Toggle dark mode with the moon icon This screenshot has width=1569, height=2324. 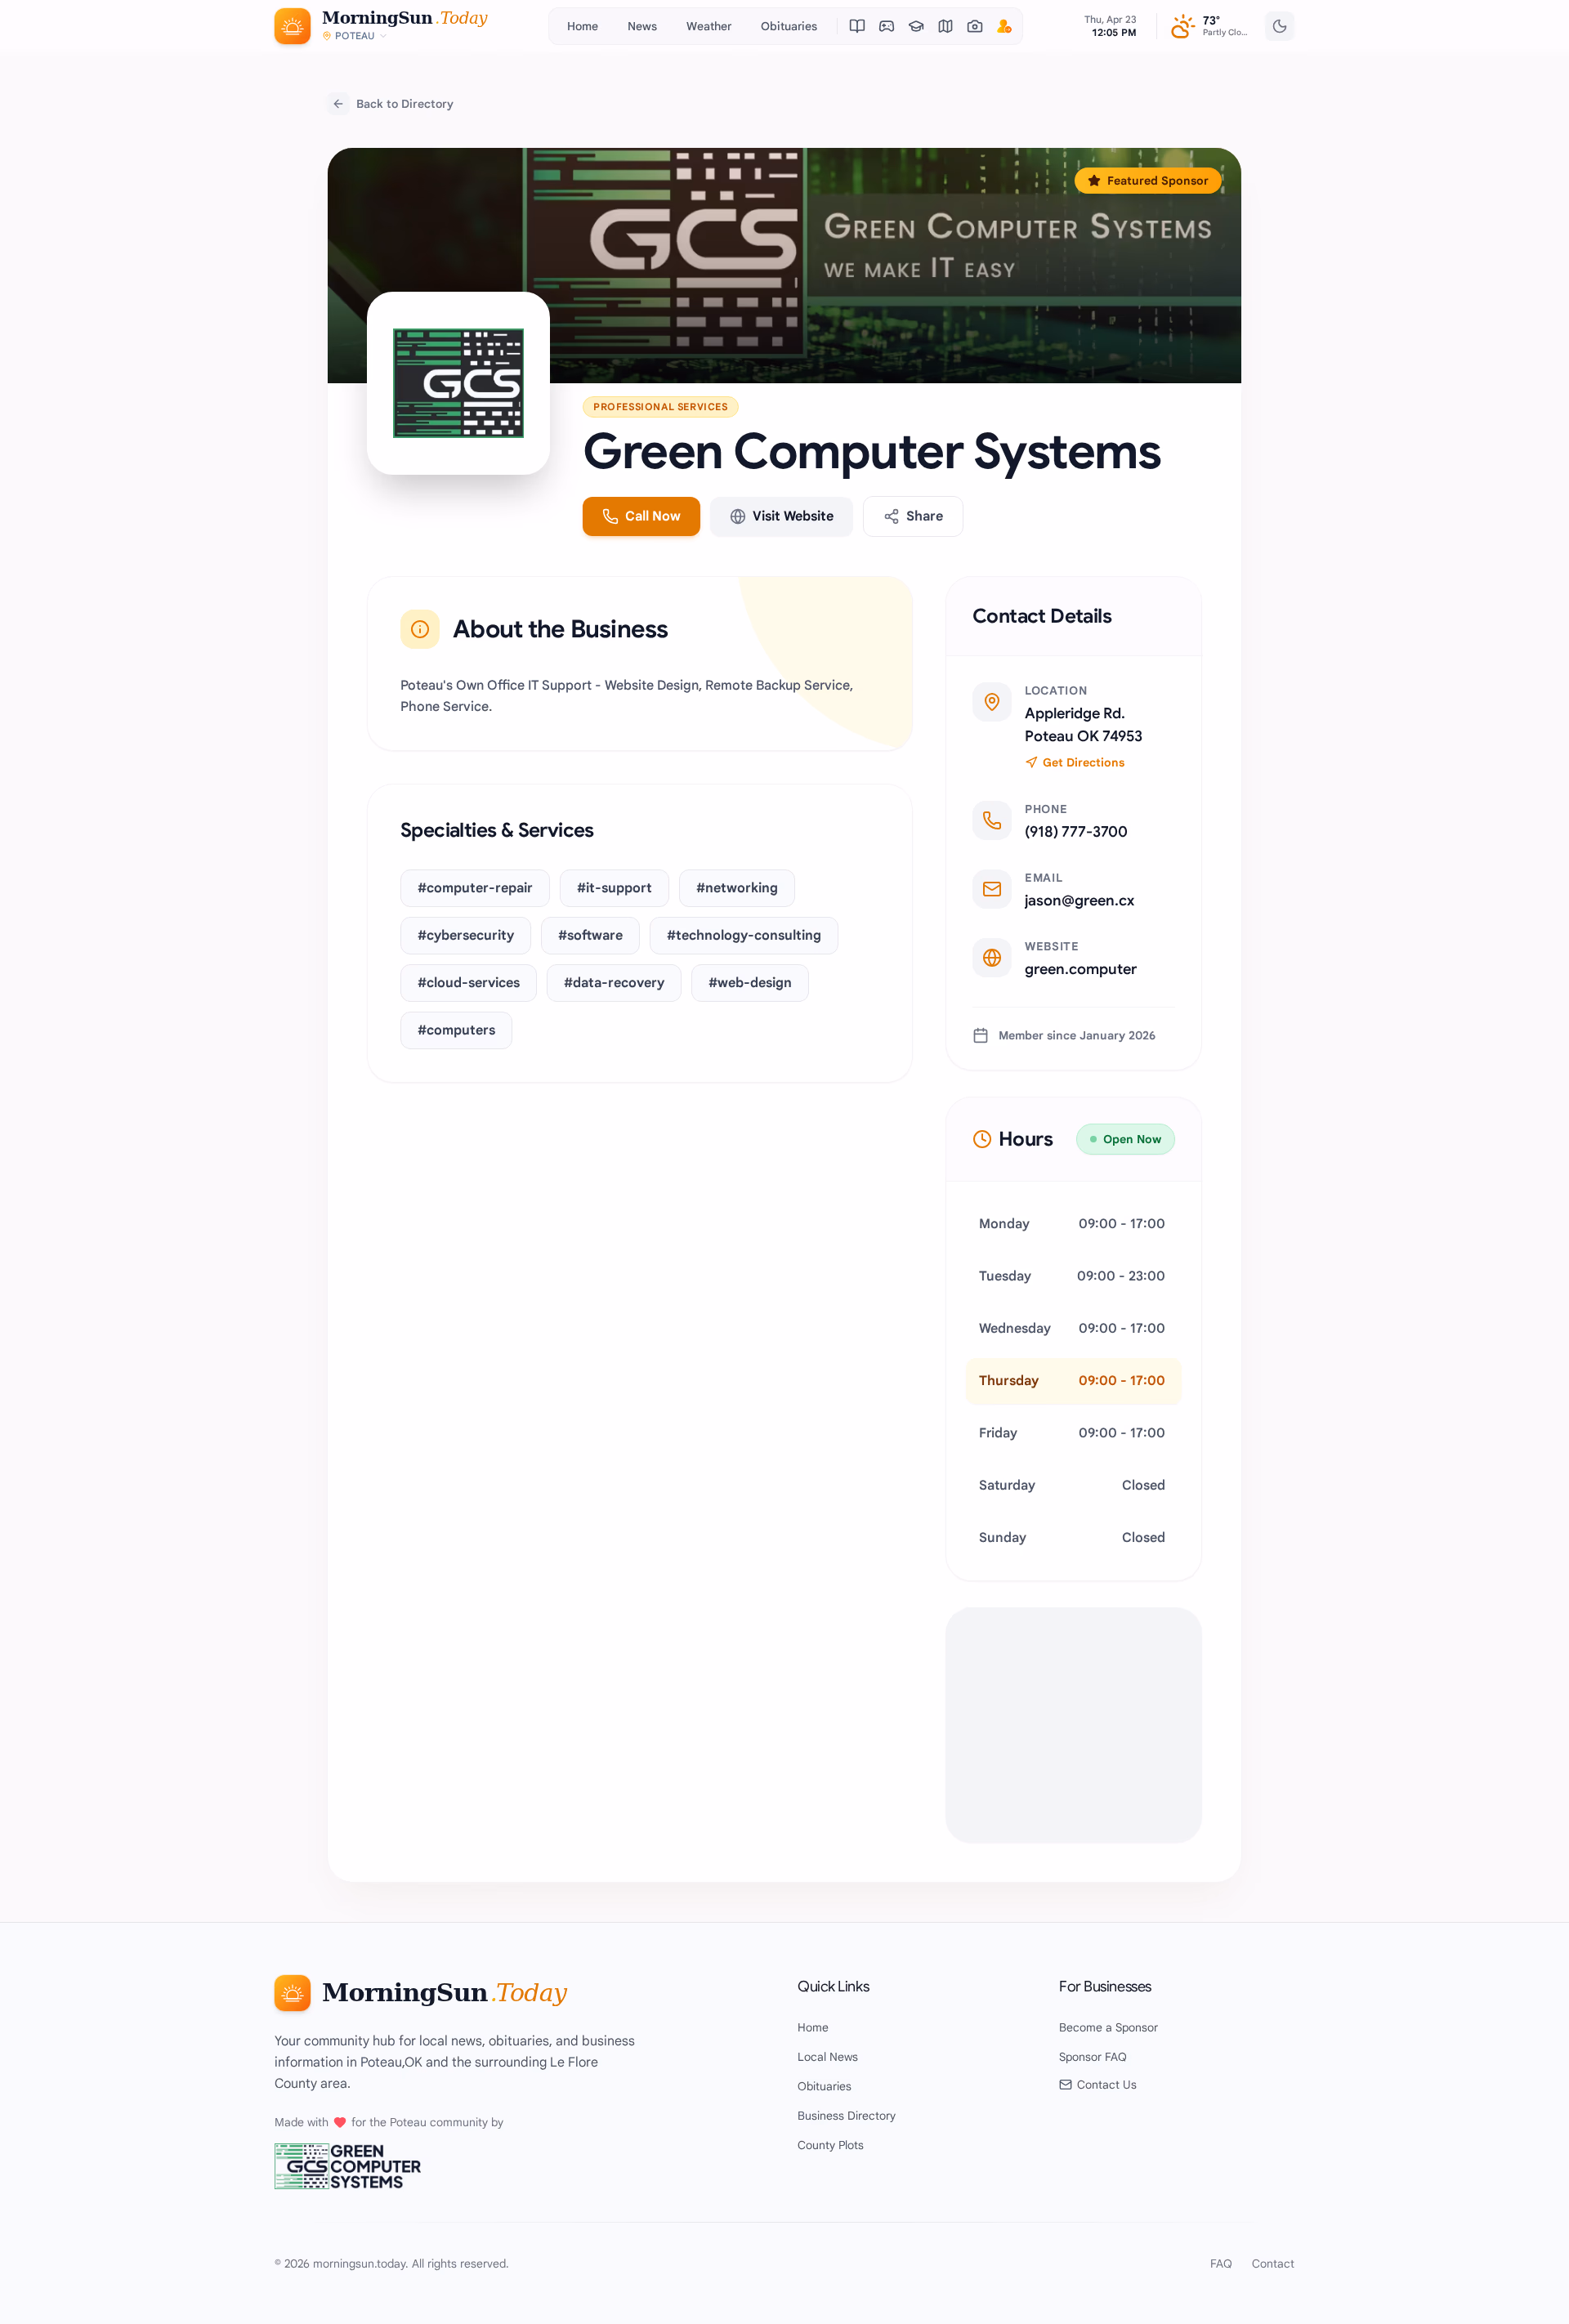1279,26
